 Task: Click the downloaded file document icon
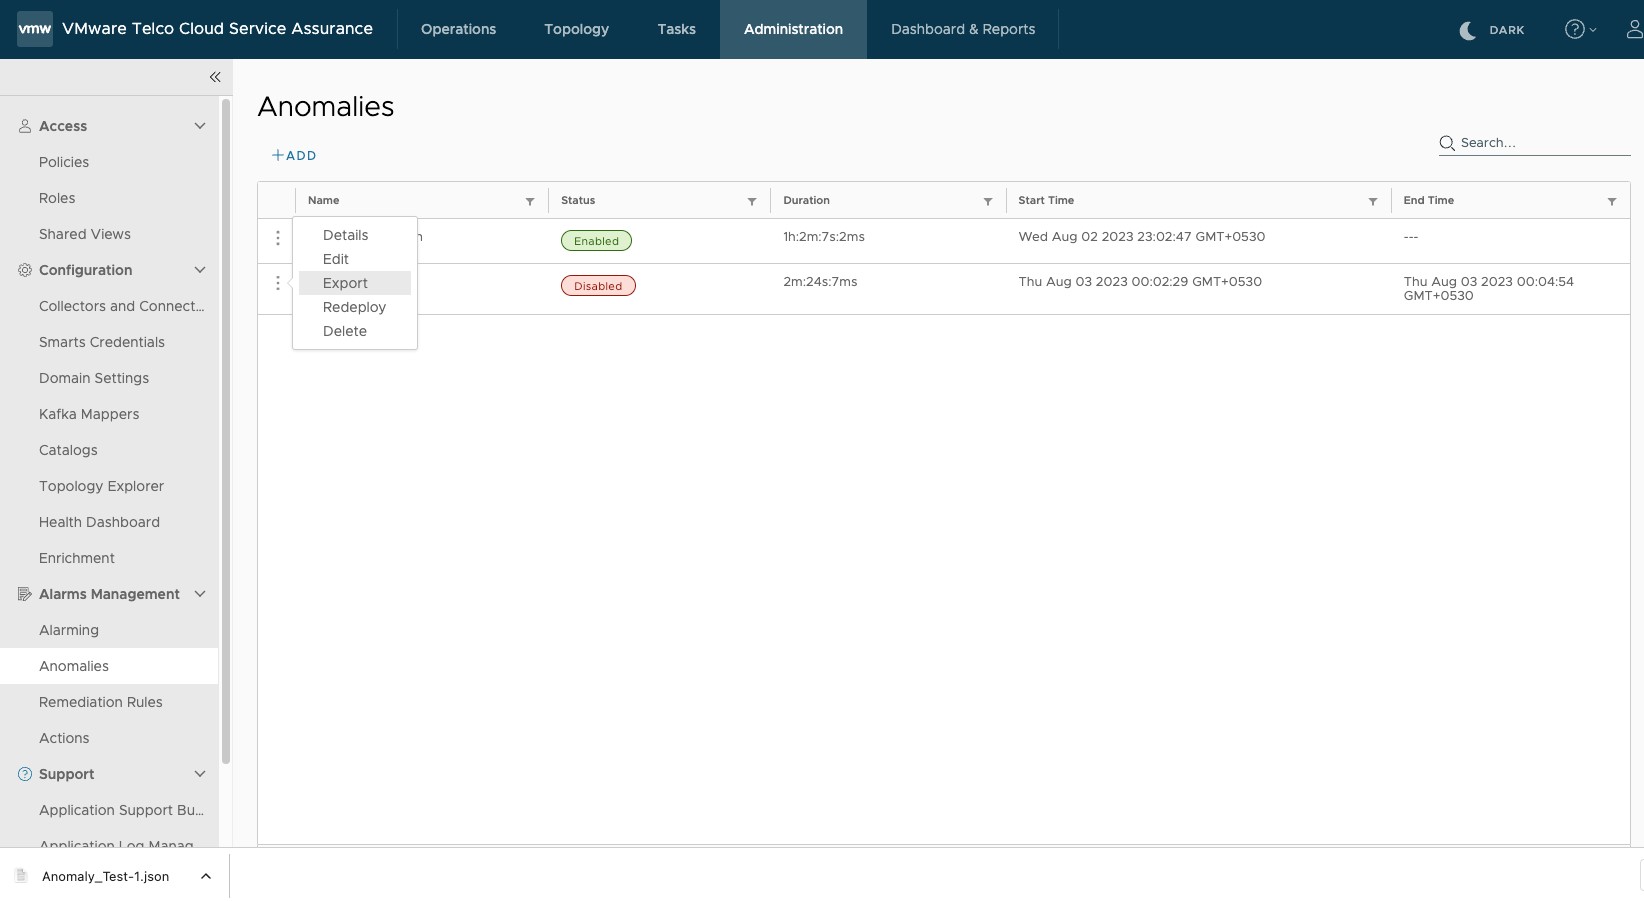pos(21,876)
